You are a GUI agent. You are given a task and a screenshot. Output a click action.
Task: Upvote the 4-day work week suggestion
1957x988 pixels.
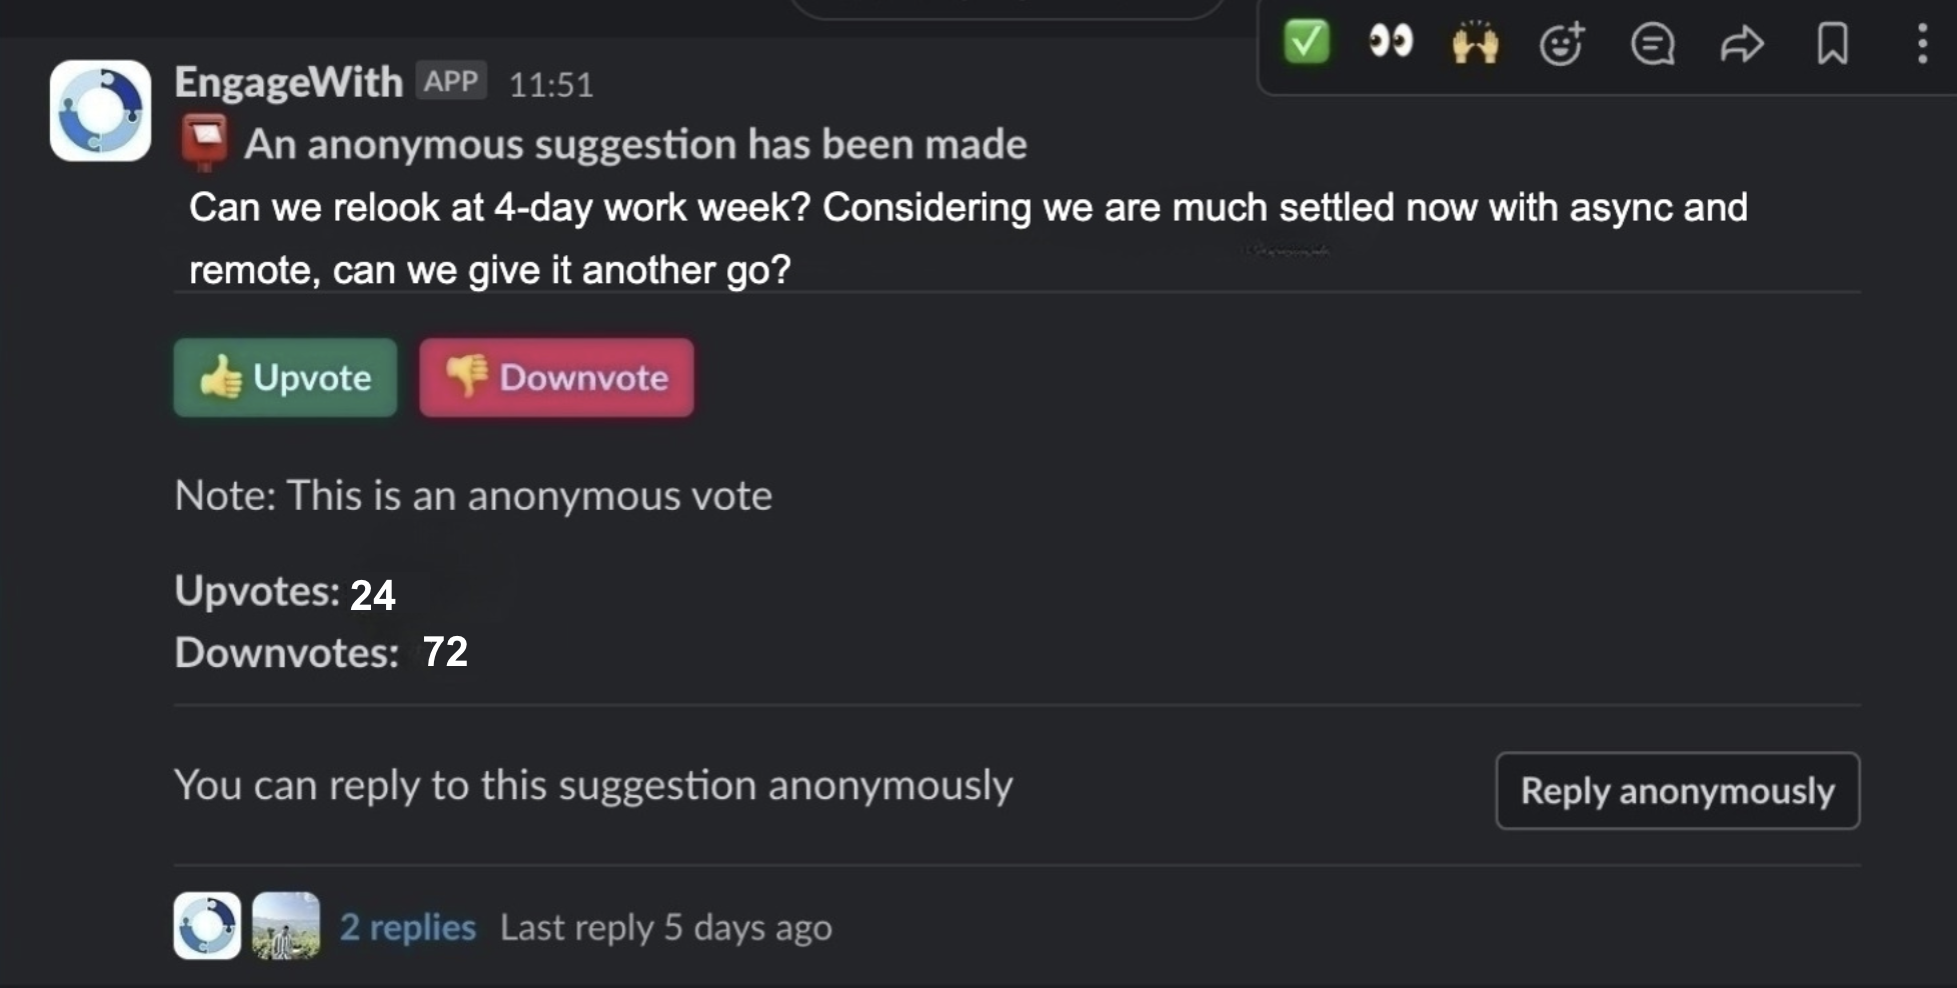point(285,377)
